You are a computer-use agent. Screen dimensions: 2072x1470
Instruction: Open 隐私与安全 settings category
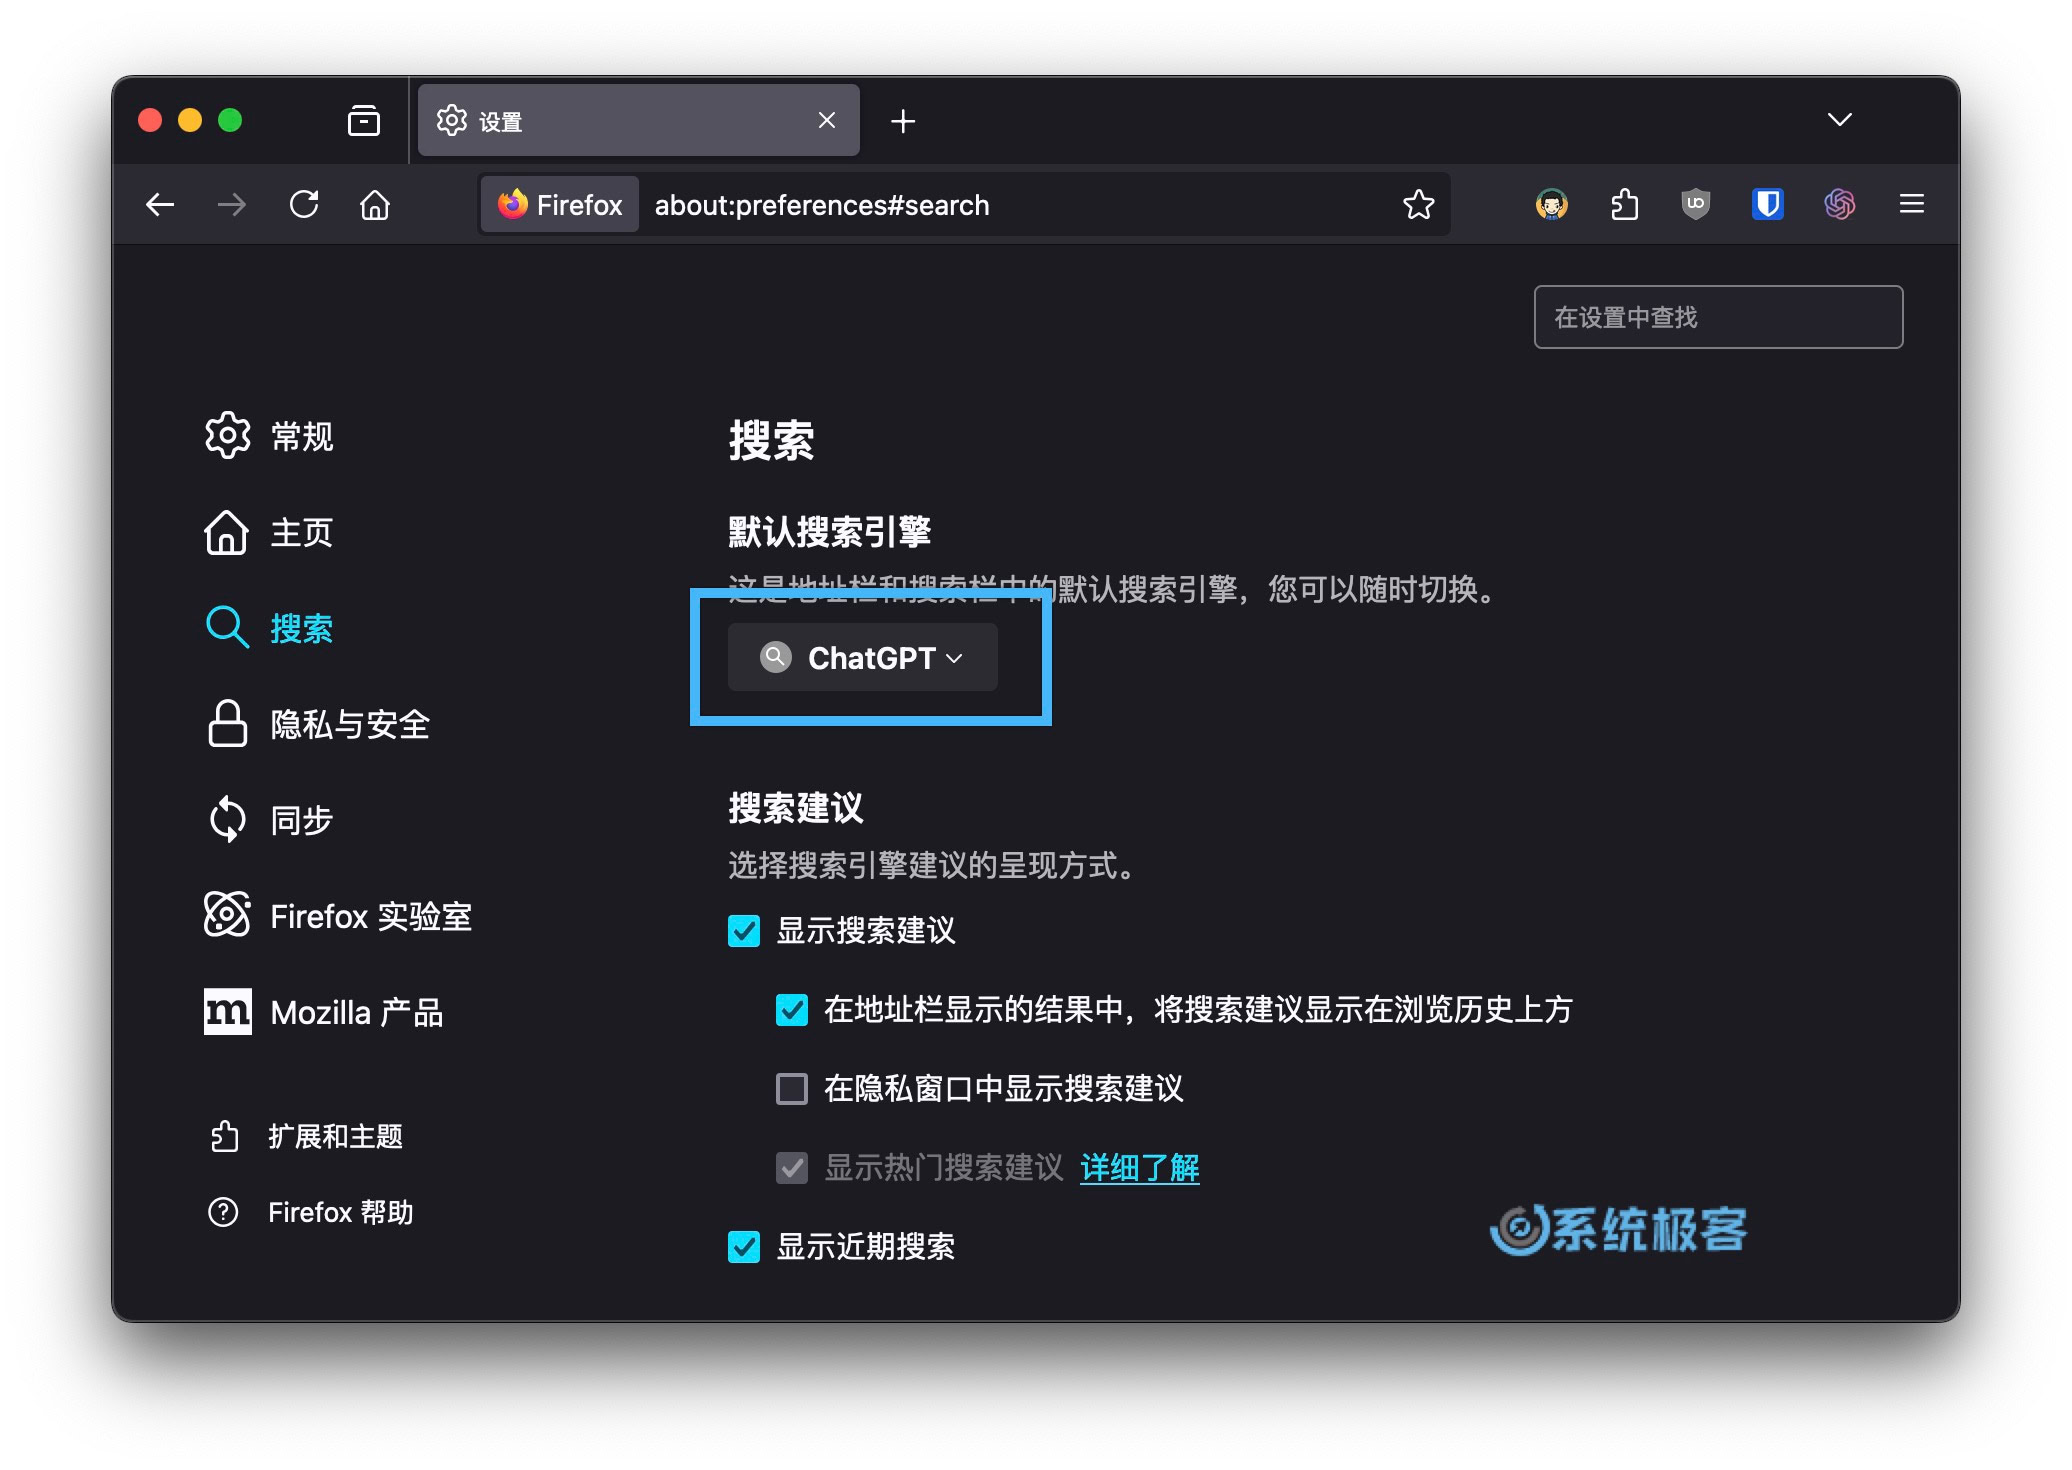point(318,724)
